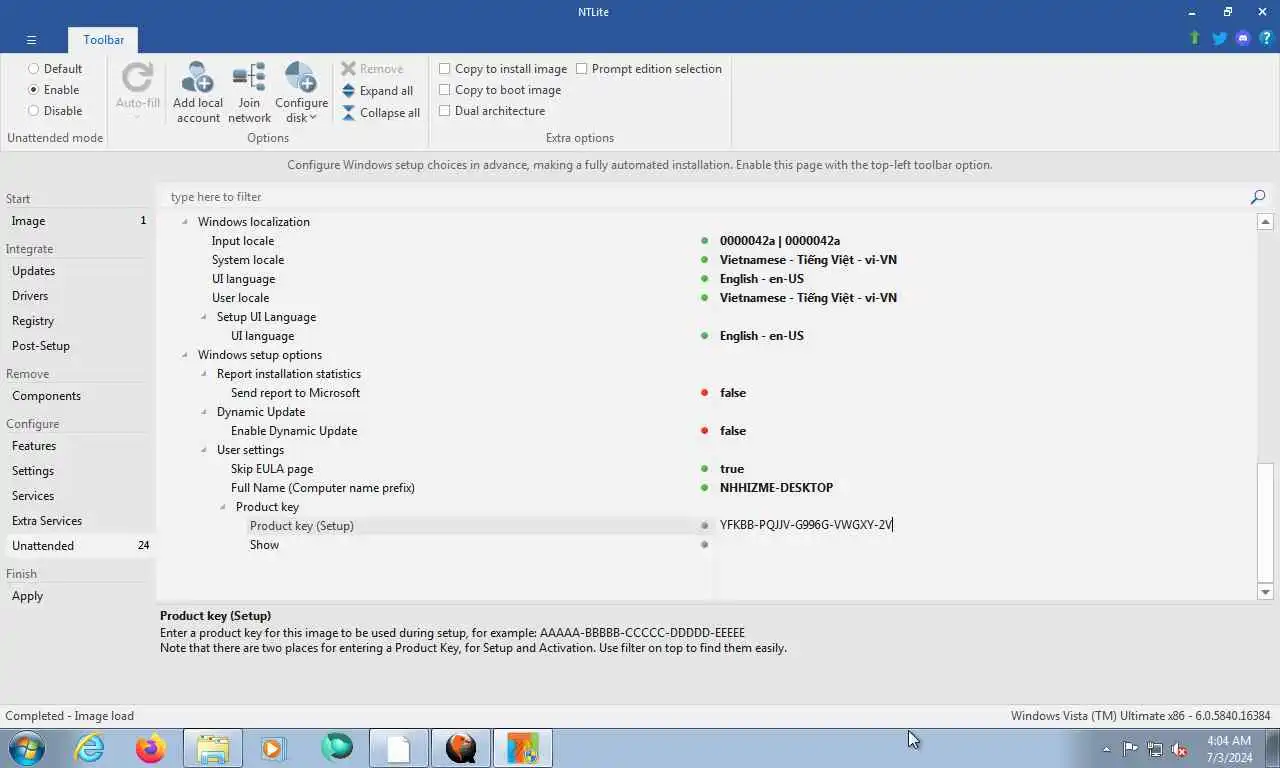The width and height of the screenshot is (1280, 768).
Task: Open the Extra Services page
Action: (77, 521)
